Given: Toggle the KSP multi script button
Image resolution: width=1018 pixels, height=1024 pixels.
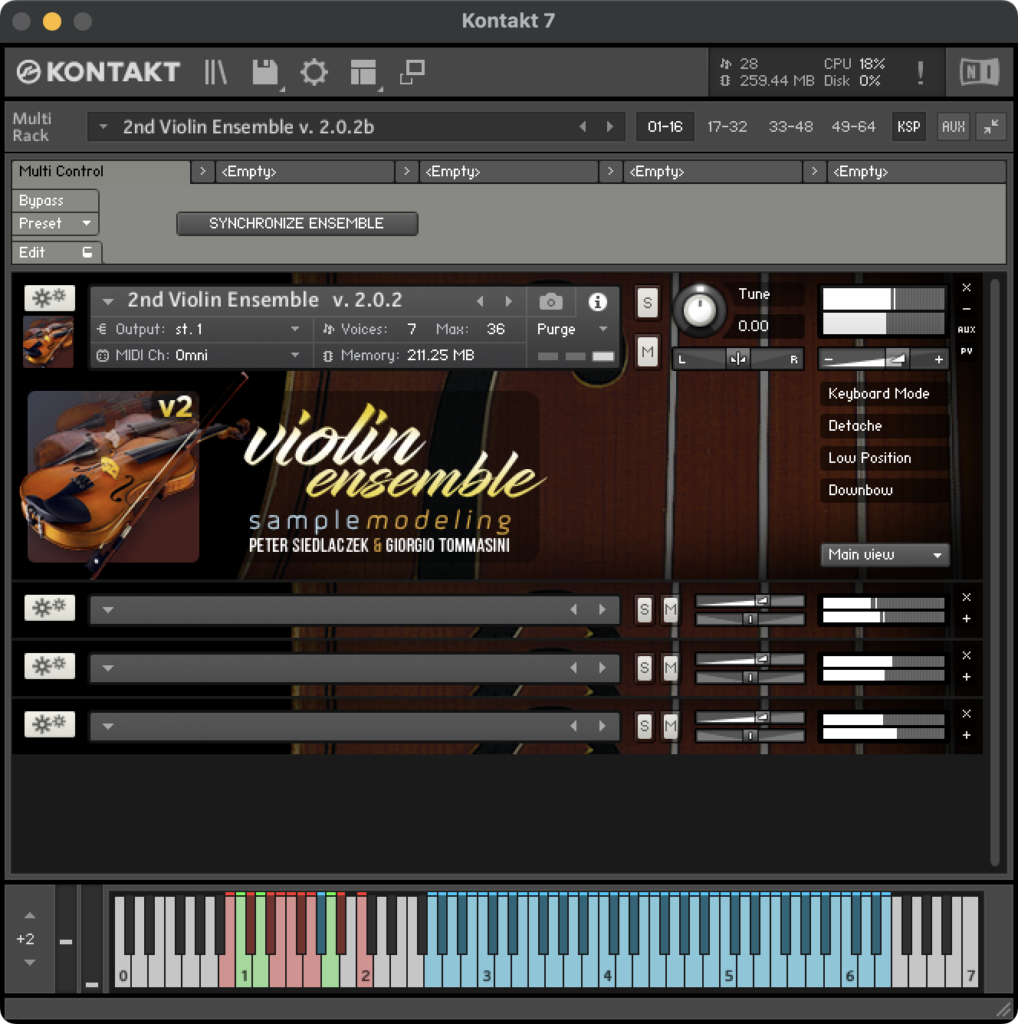Looking at the screenshot, I should [x=908, y=126].
